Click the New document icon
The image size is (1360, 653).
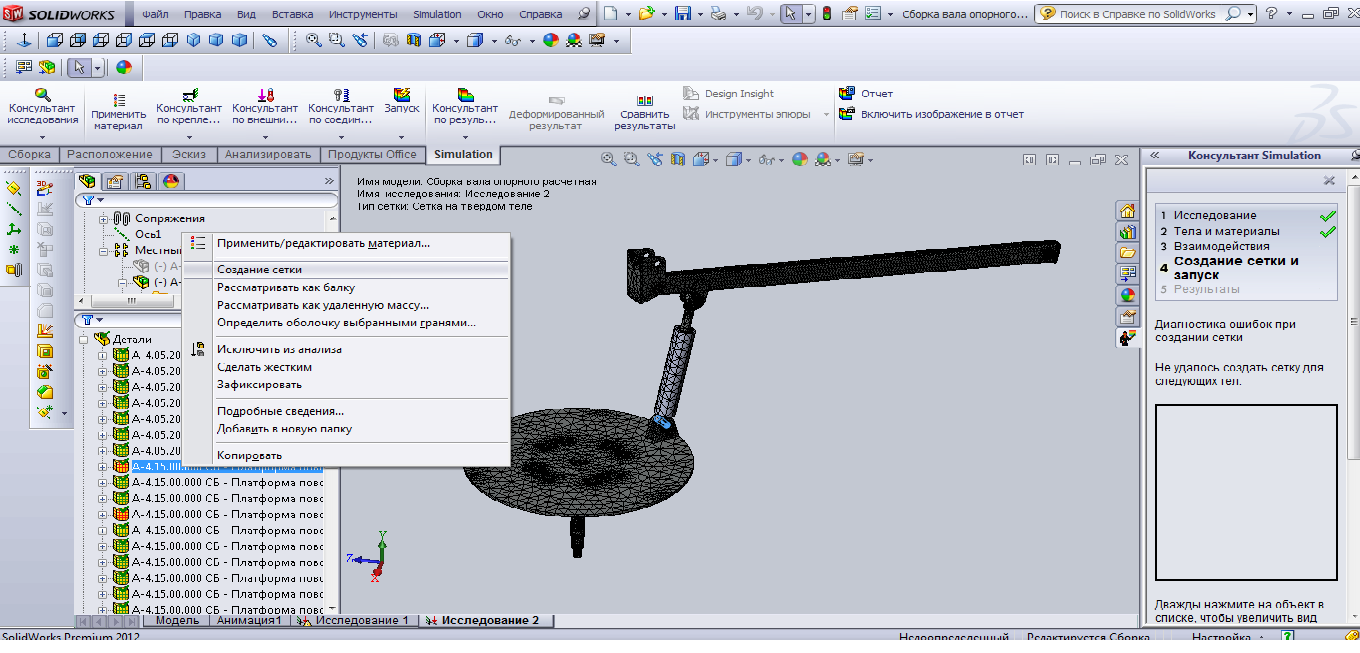pyautogui.click(x=612, y=14)
